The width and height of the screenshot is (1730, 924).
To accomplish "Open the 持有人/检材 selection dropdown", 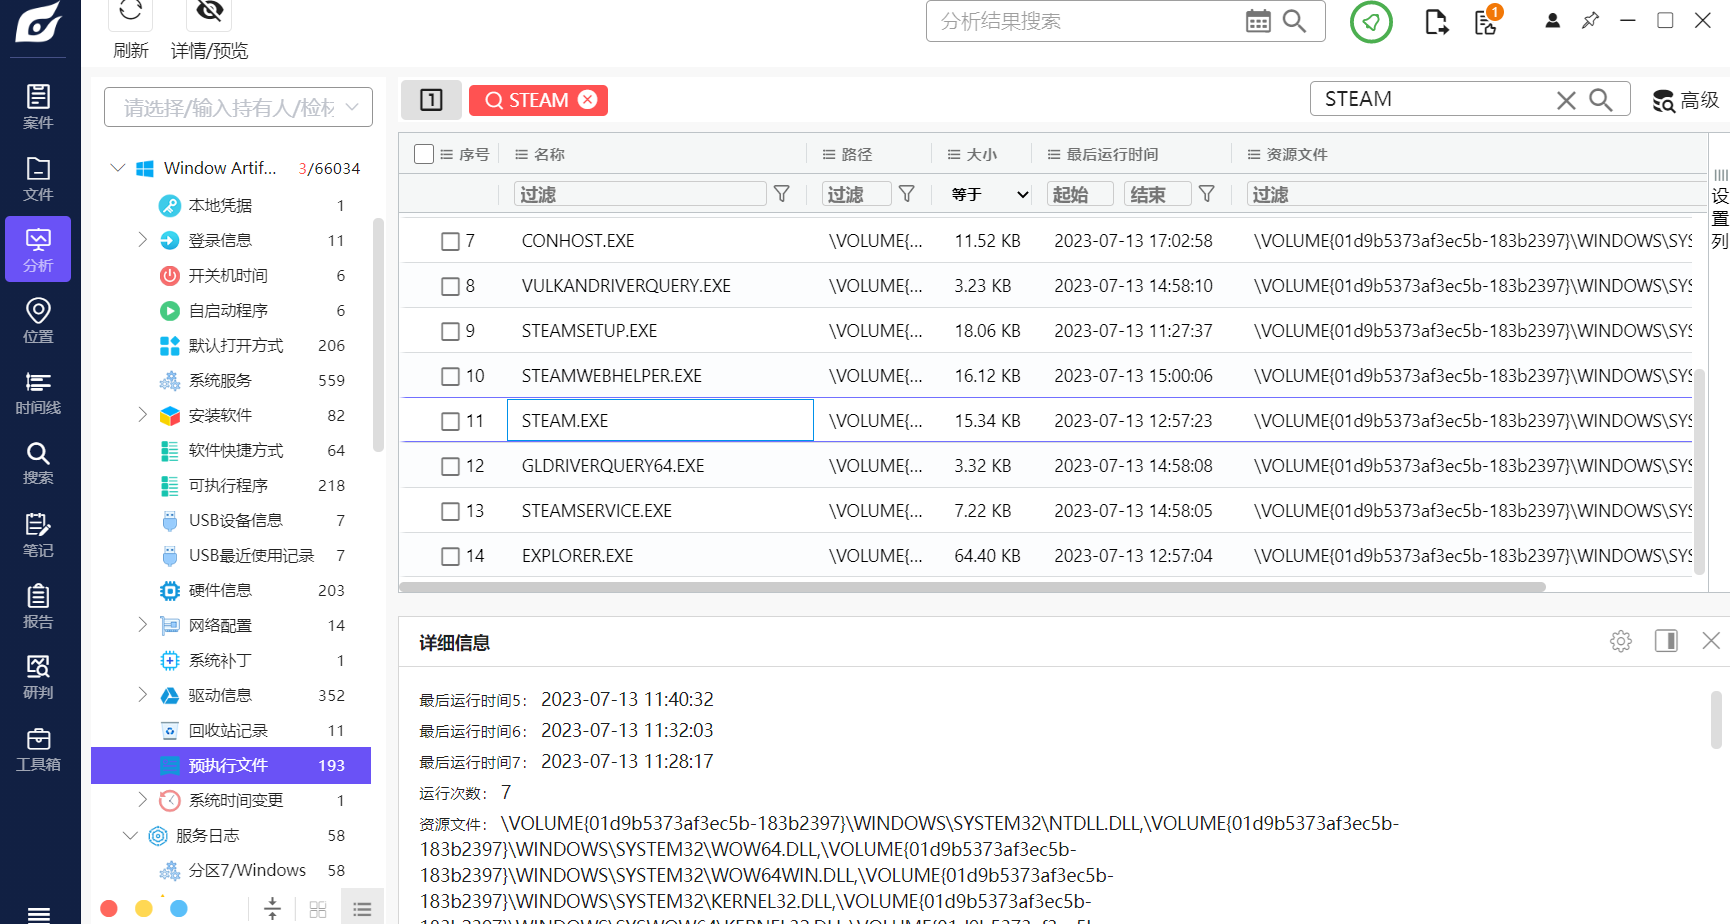I will 238,107.
